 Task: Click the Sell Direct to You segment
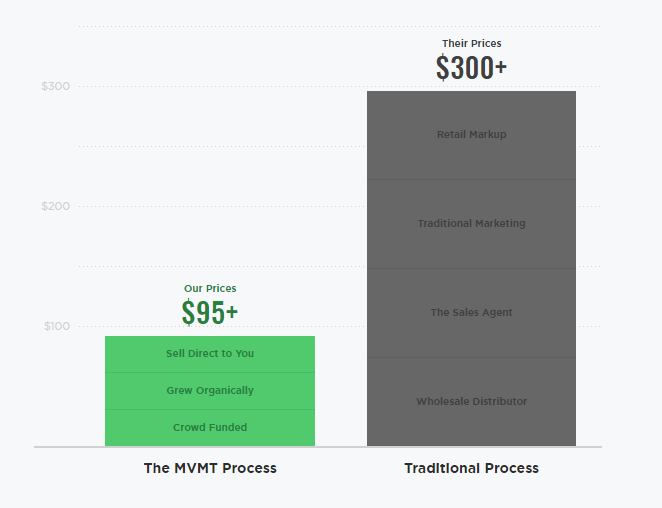210,354
